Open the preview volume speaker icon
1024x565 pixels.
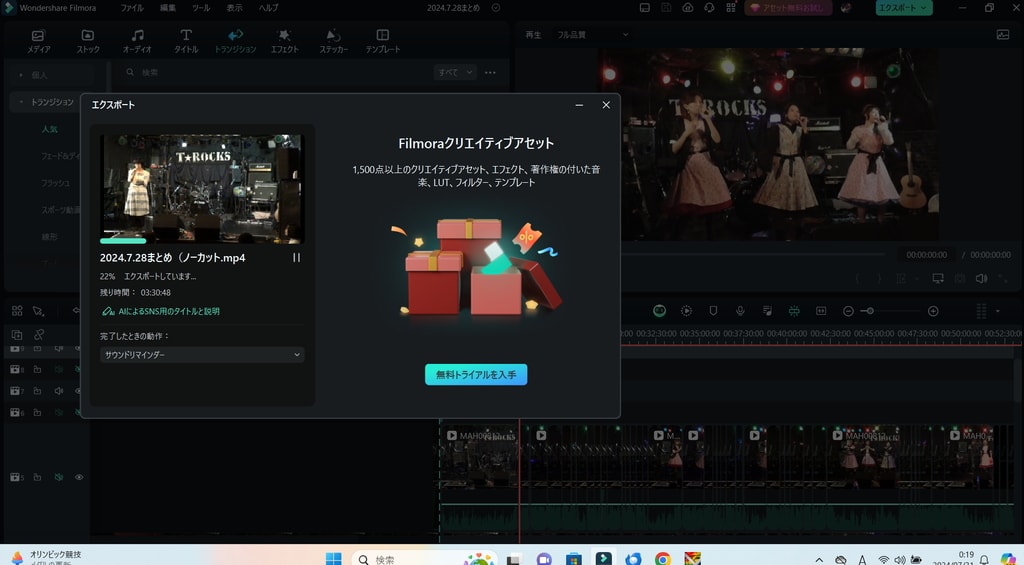[x=981, y=278]
